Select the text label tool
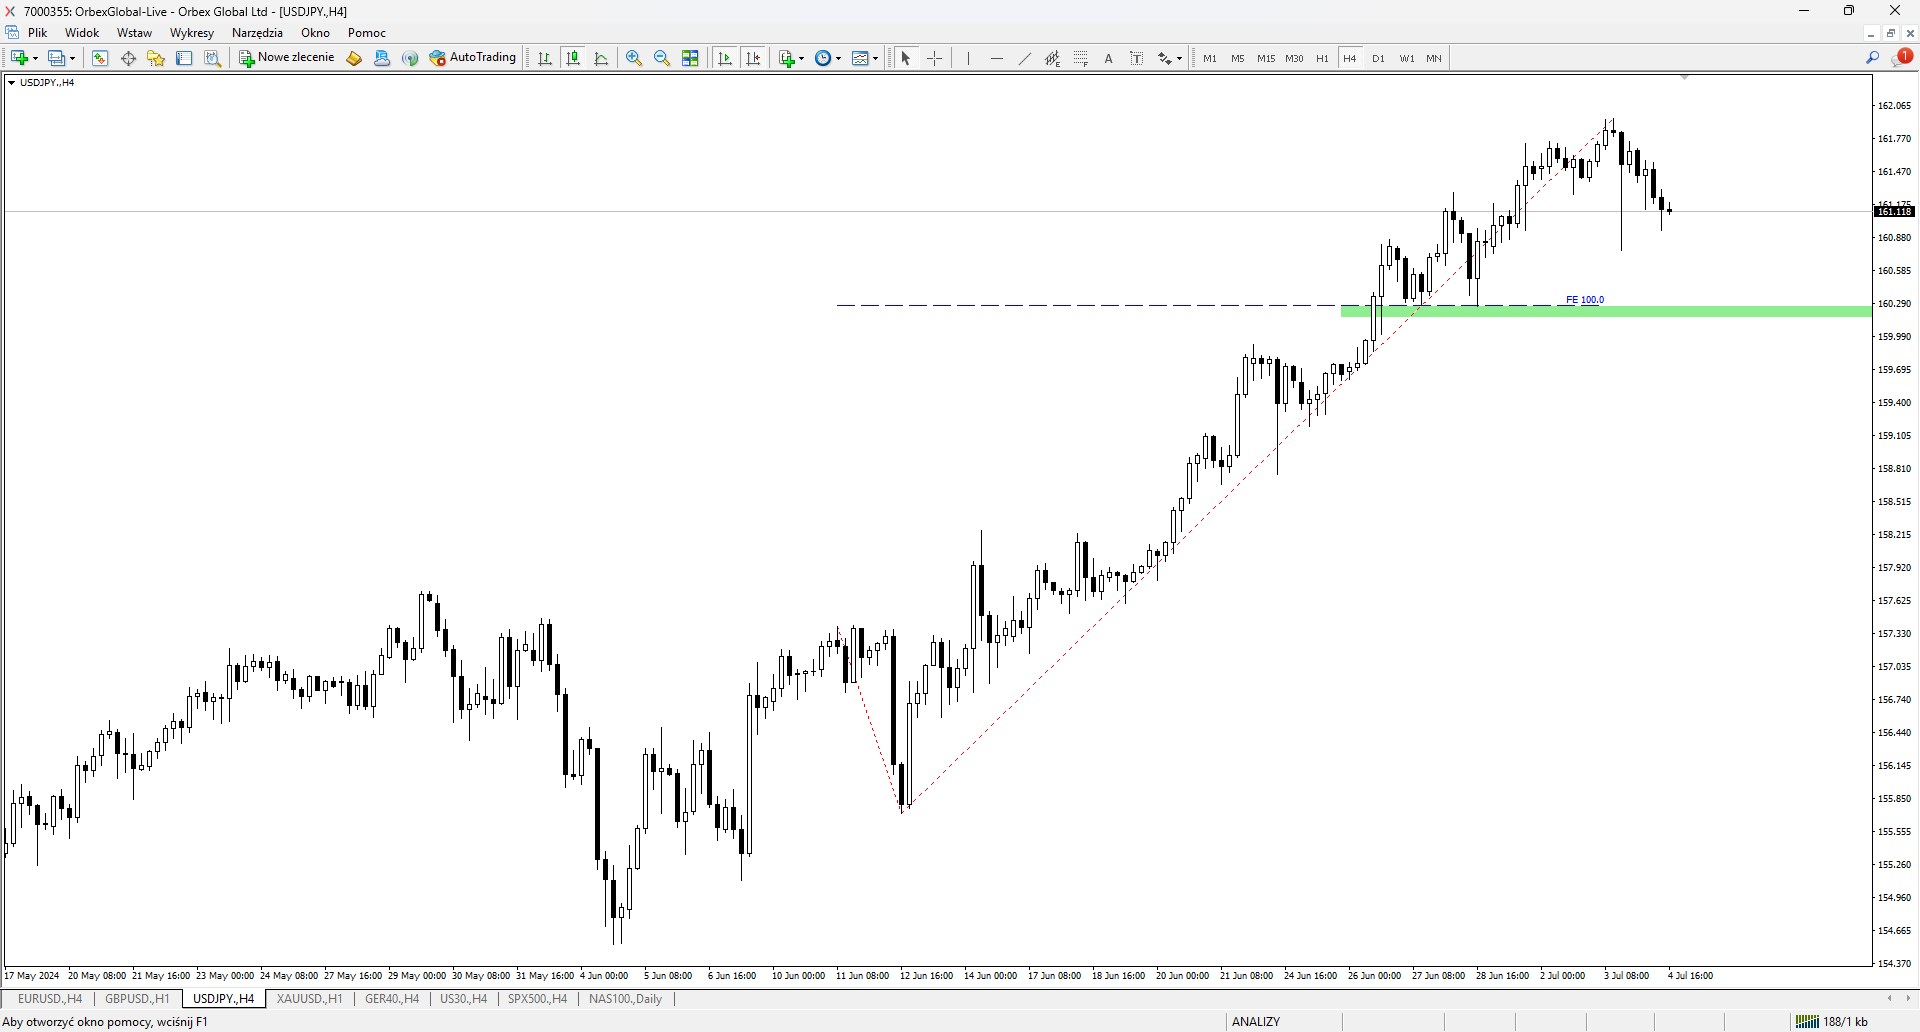The width and height of the screenshot is (1920, 1032). tap(1137, 58)
